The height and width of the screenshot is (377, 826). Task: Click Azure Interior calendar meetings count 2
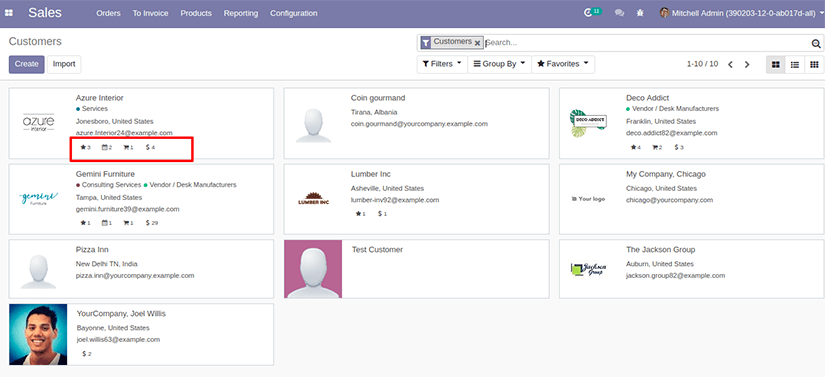pos(107,147)
